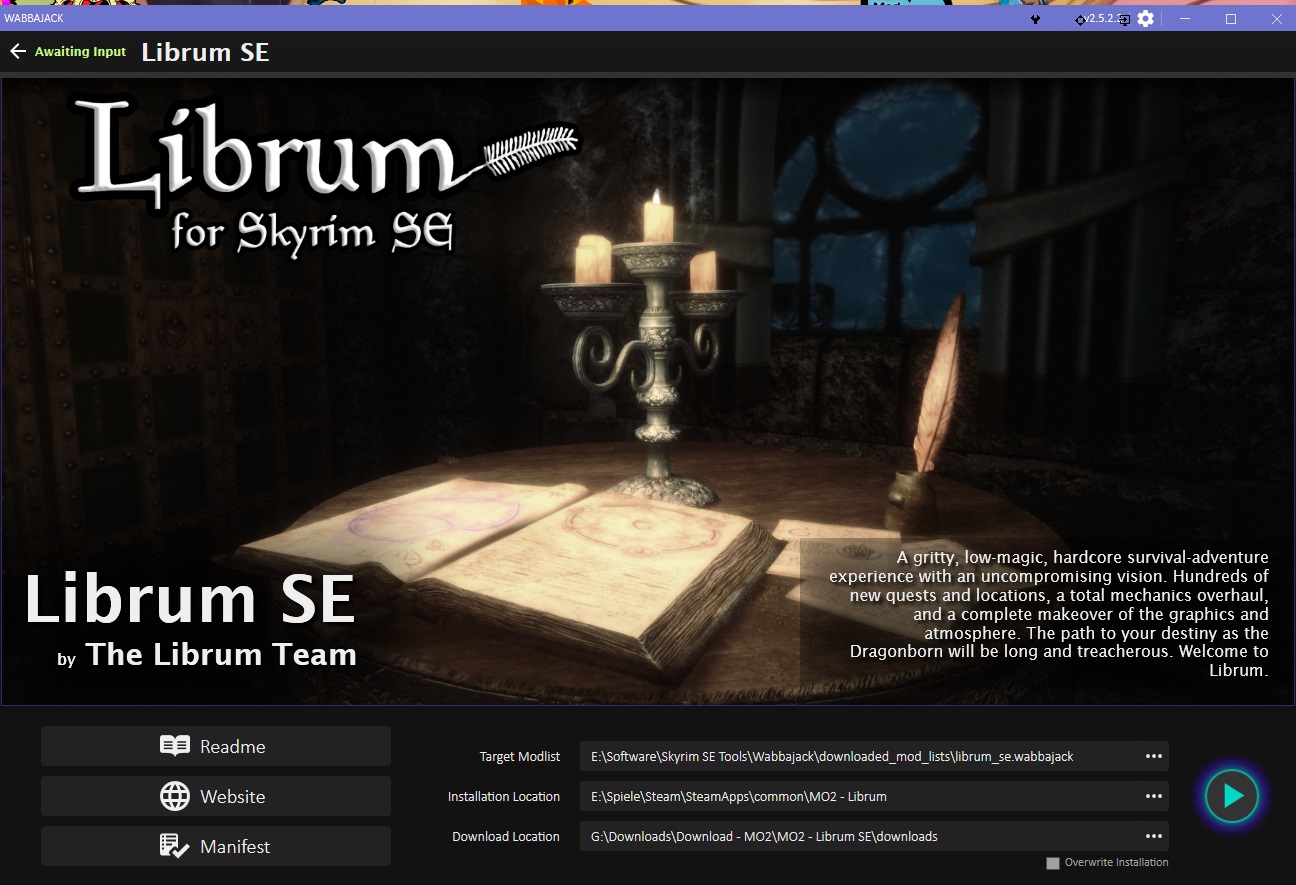Open Wabbajack settings via the gear icon
The image size is (1296, 885).
[1146, 19]
